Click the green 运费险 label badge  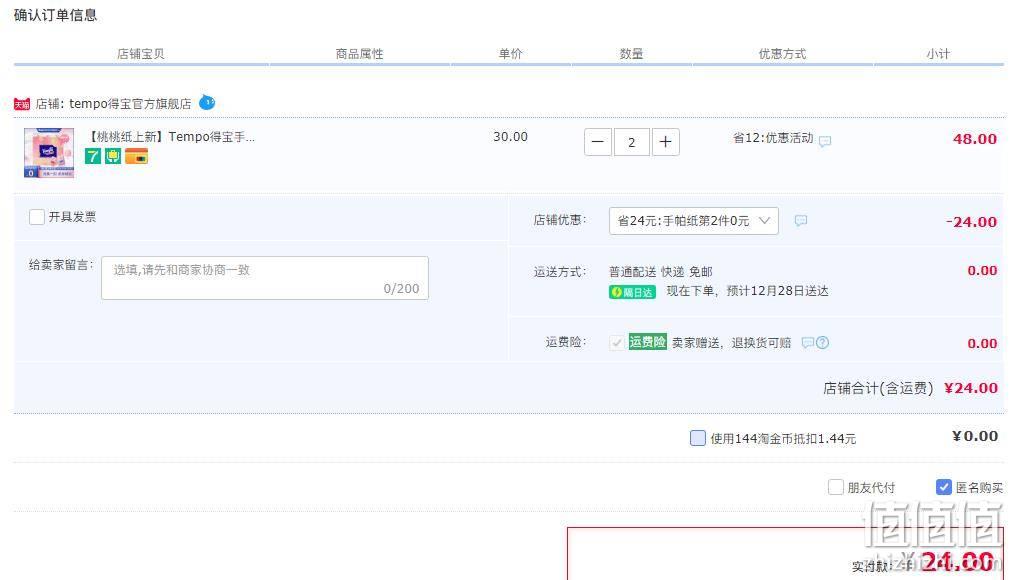[x=647, y=342]
